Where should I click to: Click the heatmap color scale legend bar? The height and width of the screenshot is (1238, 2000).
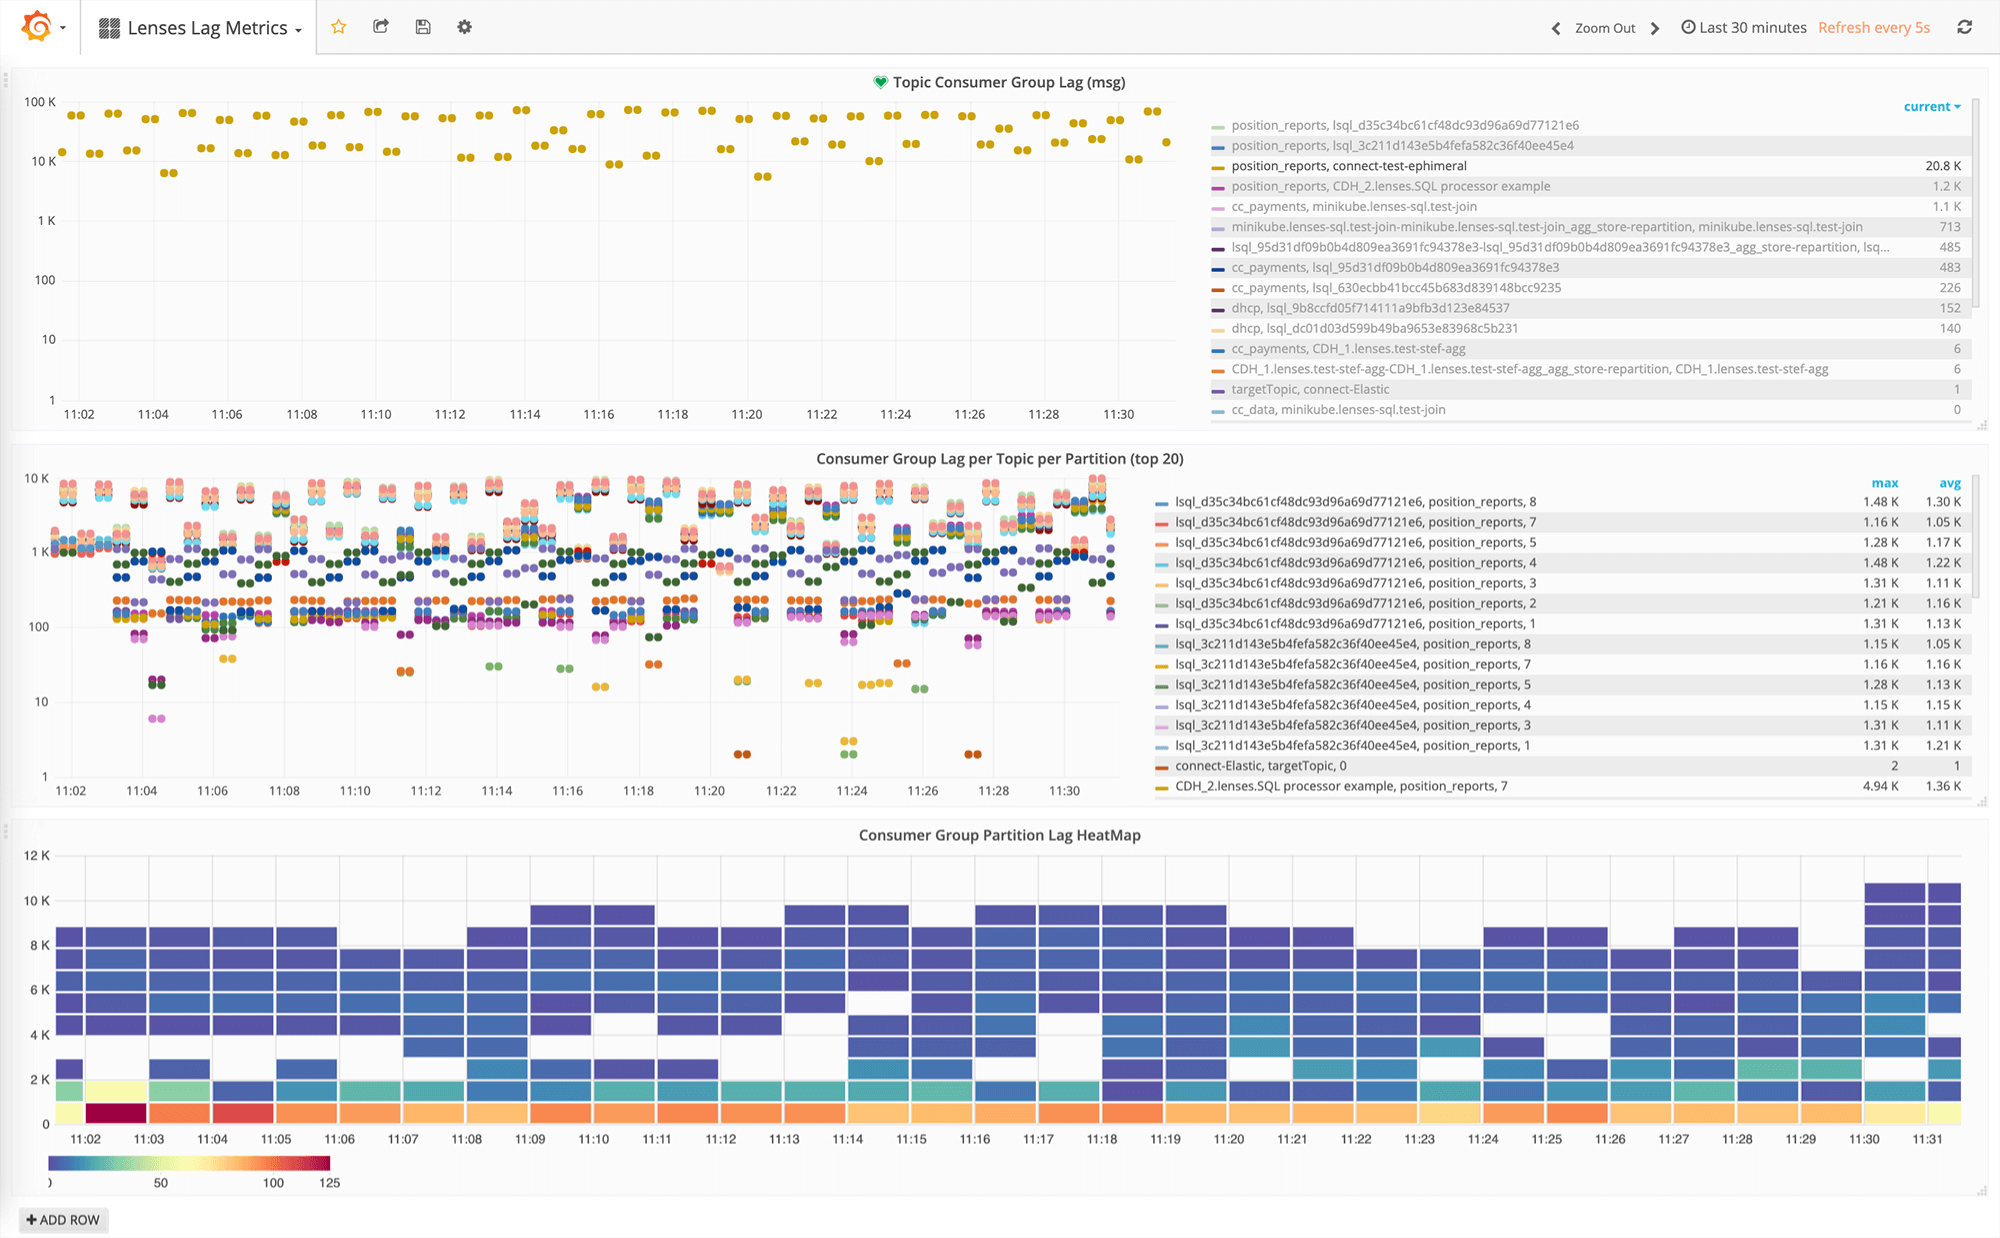pos(189,1163)
